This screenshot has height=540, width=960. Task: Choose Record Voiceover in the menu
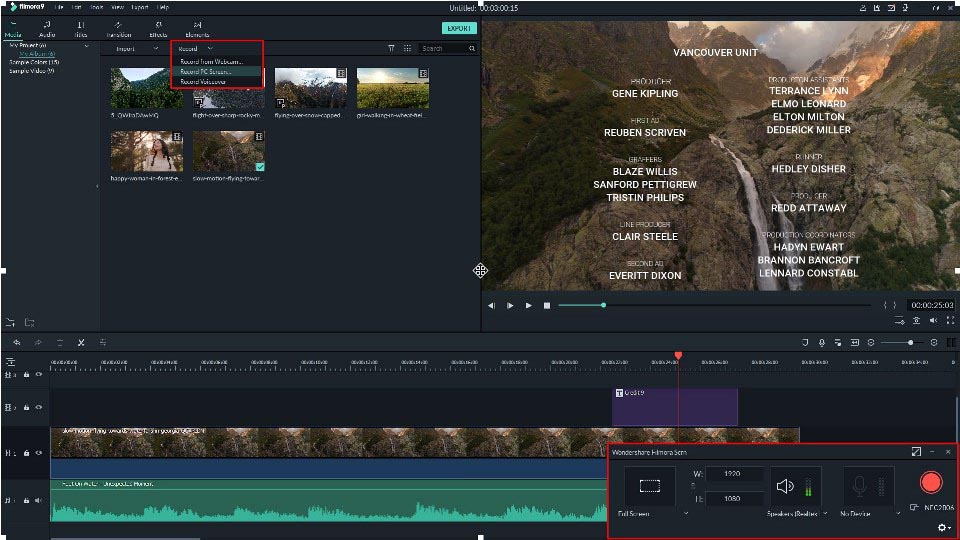click(x=203, y=81)
